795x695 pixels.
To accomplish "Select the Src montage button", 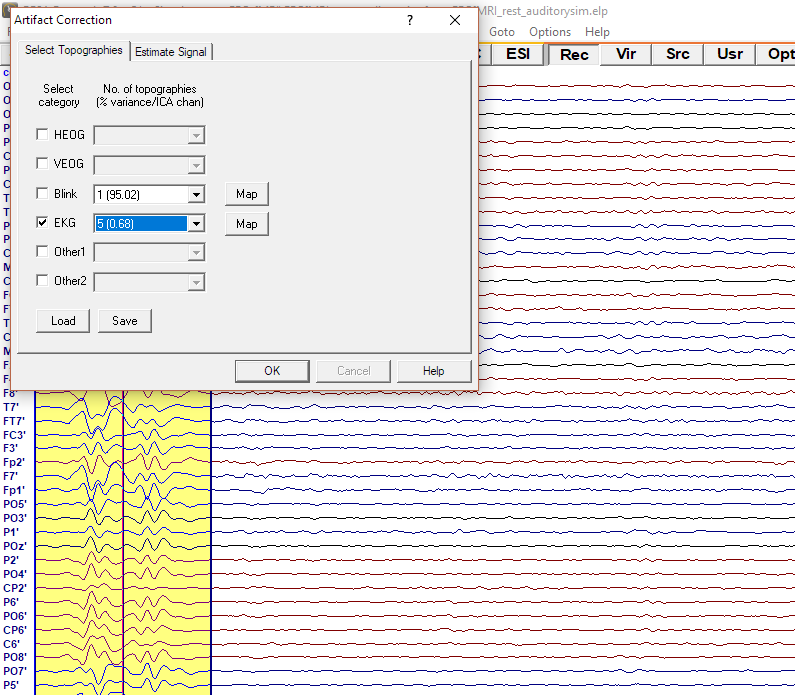I will (x=677, y=54).
